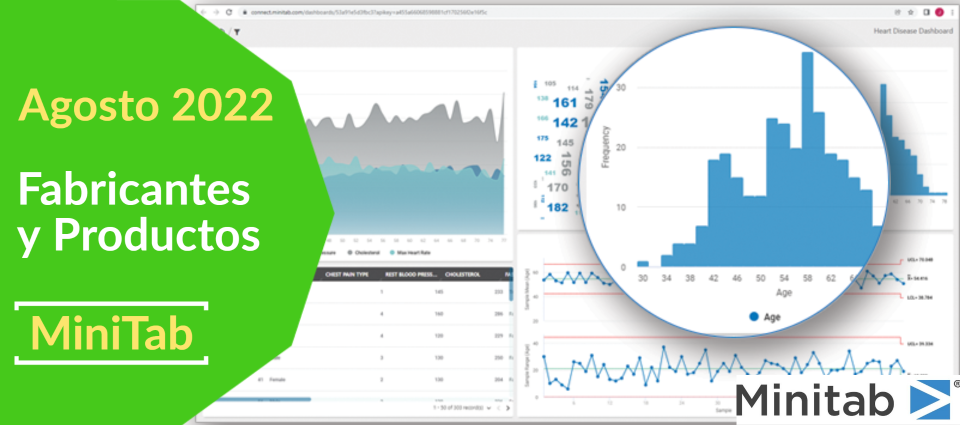960x425 pixels.
Task: Click the number 170 in the word cloud
Action: (557, 187)
